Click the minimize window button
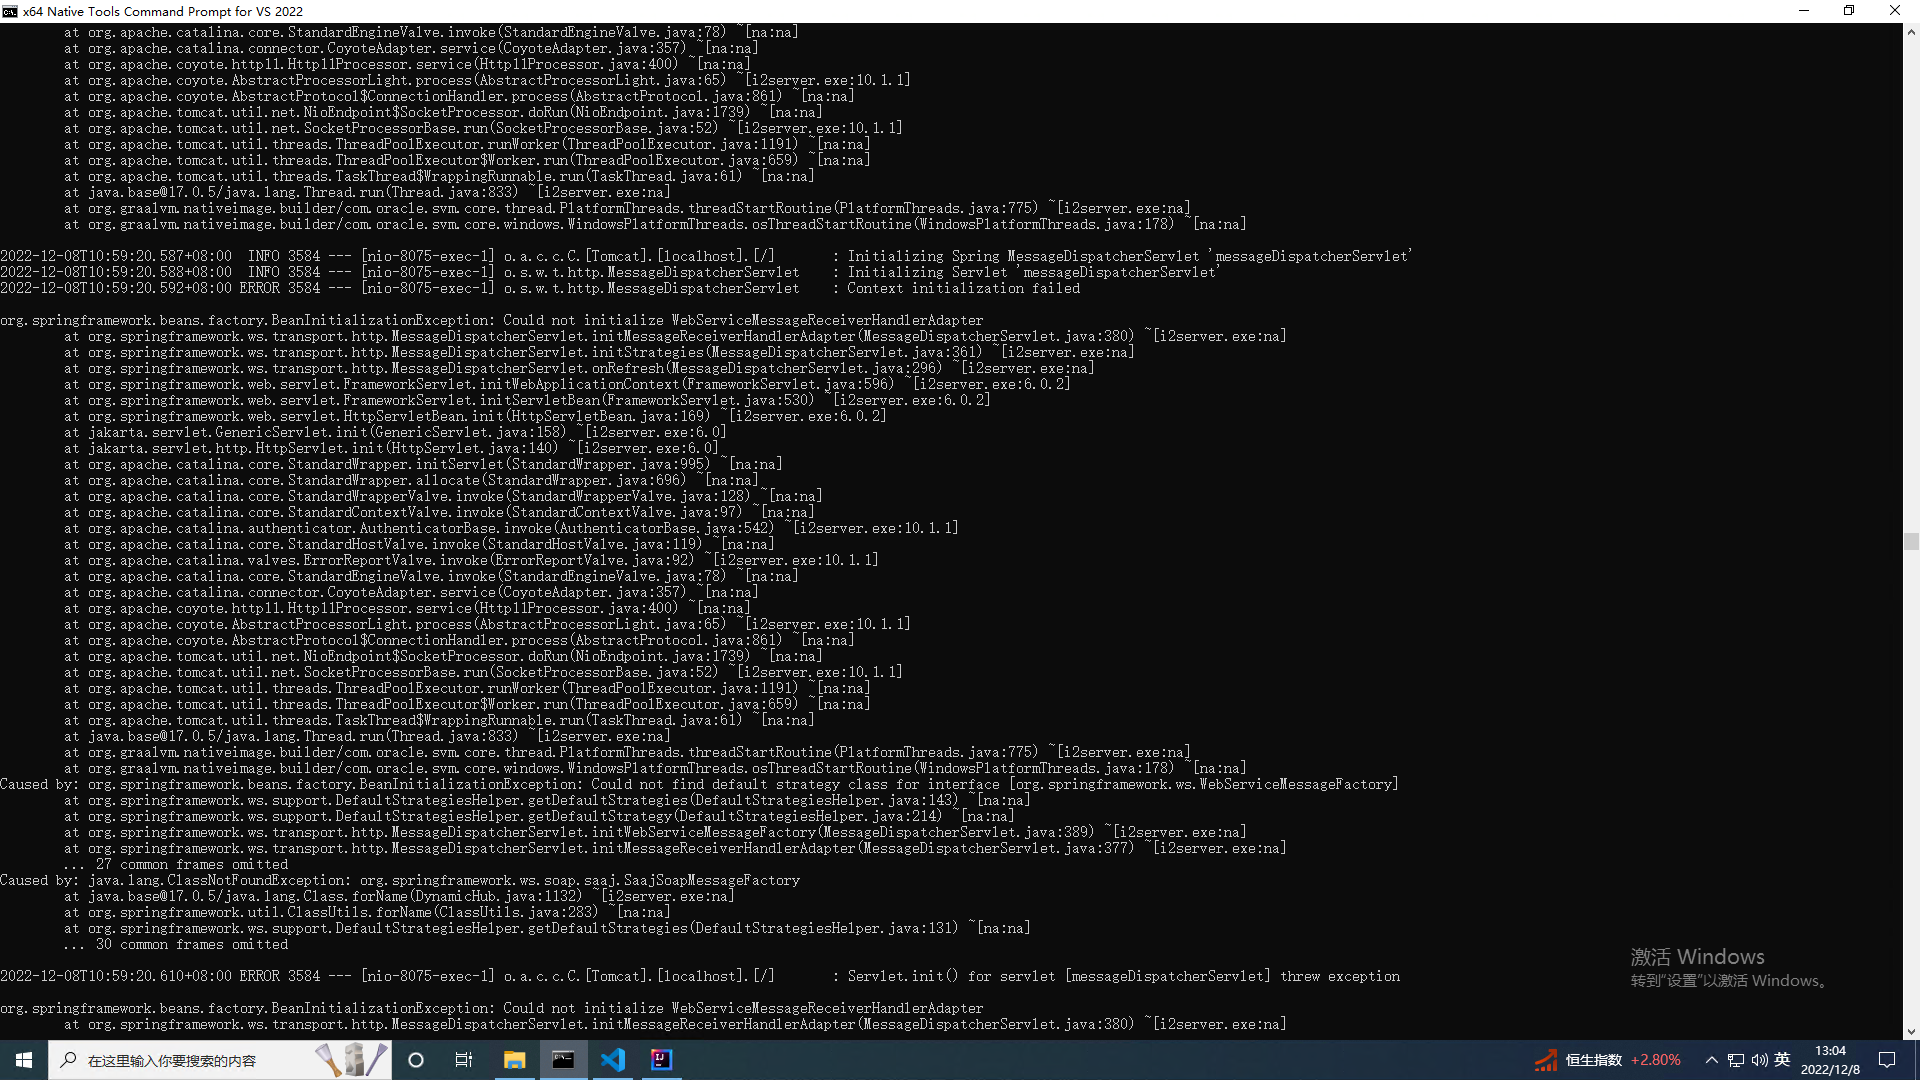1920x1080 pixels. pyautogui.click(x=1804, y=11)
